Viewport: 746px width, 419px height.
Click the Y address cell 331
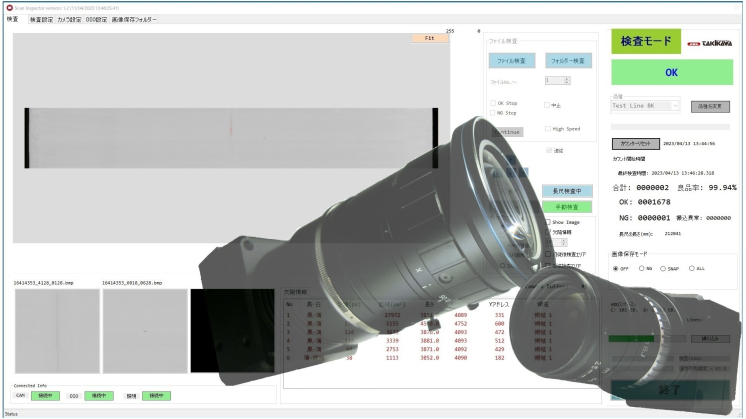pos(499,315)
